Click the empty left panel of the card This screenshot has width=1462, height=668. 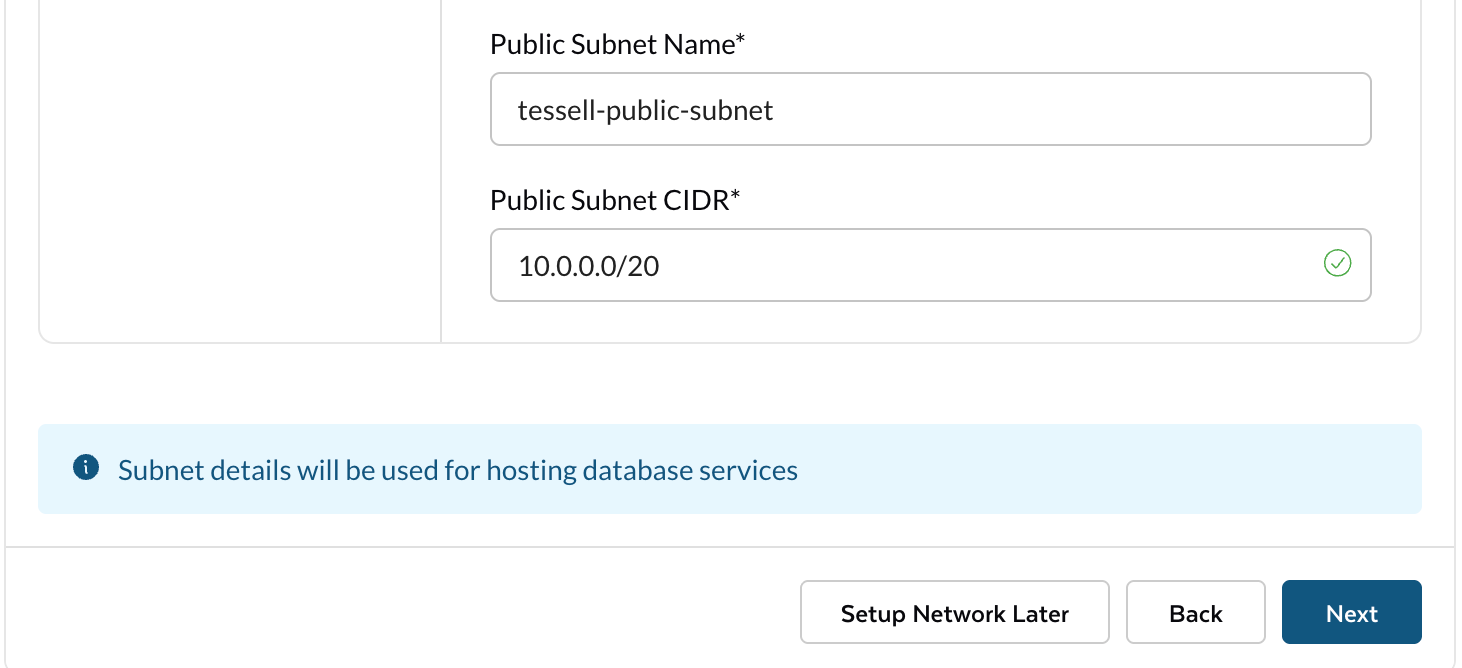[x=240, y=170]
